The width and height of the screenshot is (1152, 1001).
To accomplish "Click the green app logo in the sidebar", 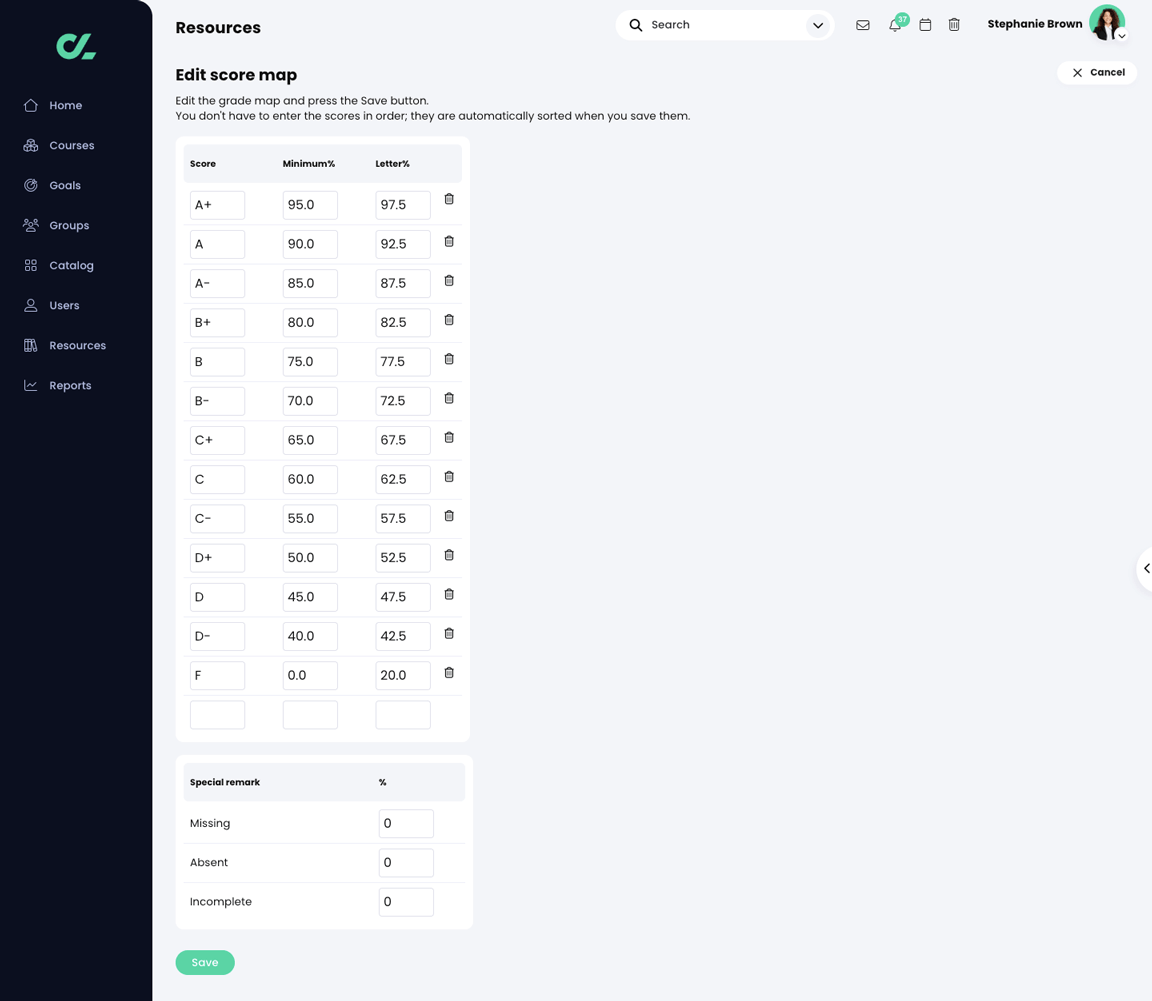I will coord(76,47).
